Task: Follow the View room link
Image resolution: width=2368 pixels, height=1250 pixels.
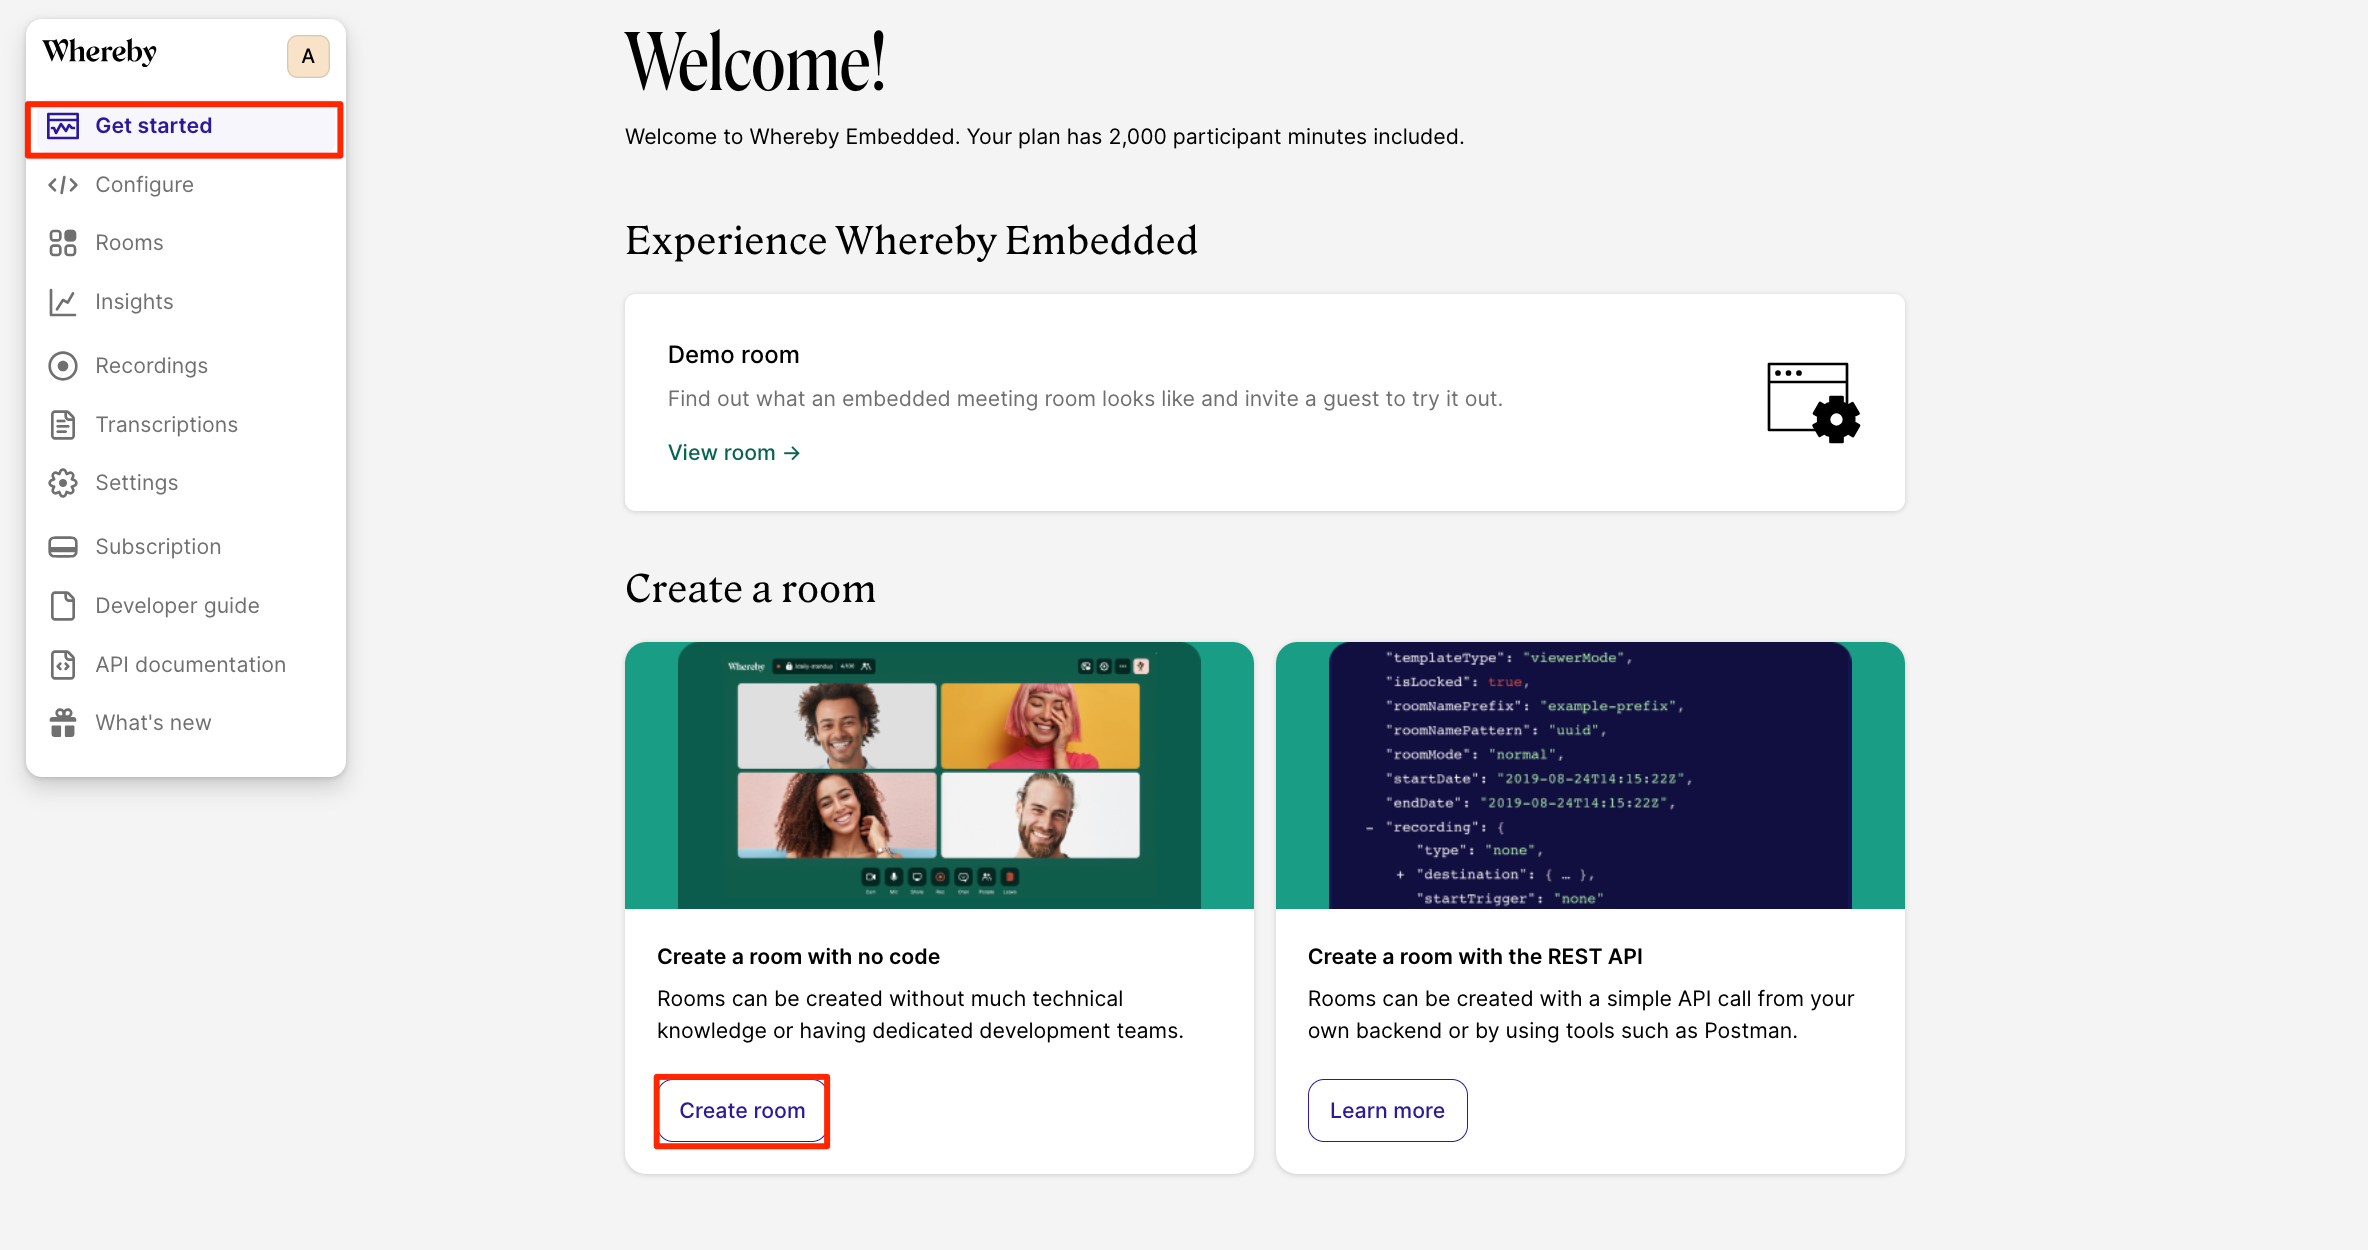Action: pyautogui.click(x=734, y=453)
